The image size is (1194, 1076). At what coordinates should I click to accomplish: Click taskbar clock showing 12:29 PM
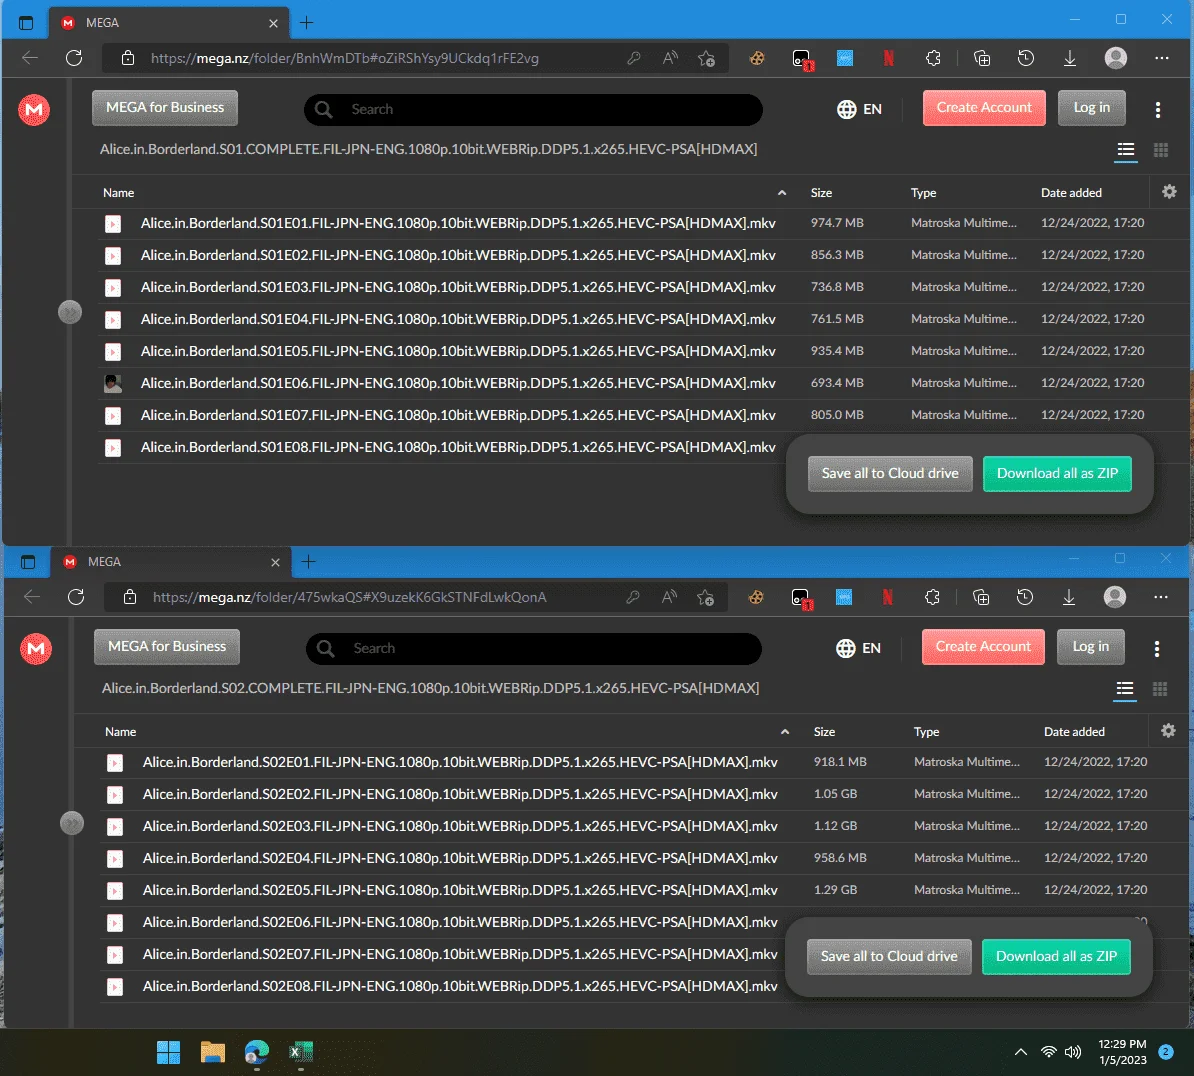click(x=1122, y=1052)
